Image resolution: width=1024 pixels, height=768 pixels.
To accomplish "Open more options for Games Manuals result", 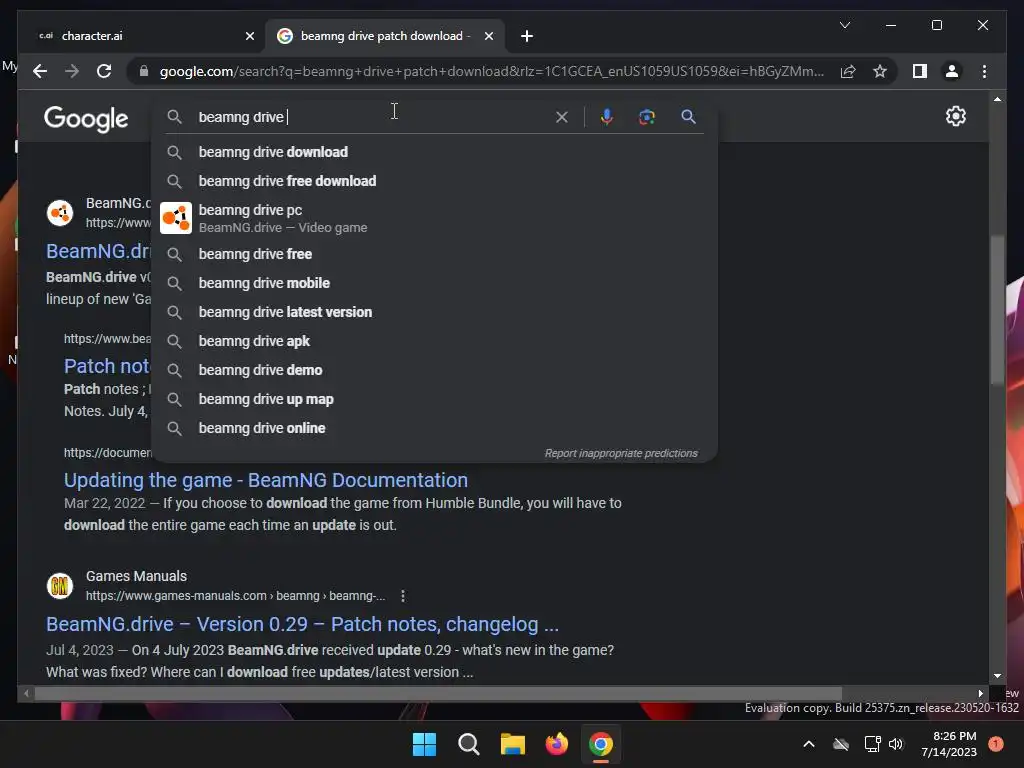I will click(x=403, y=596).
